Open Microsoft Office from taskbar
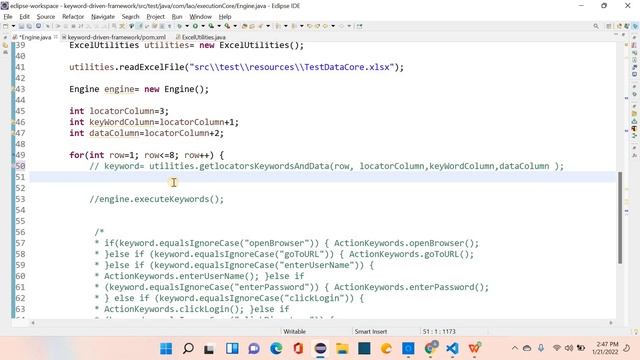The image size is (640, 360). click(x=298, y=349)
